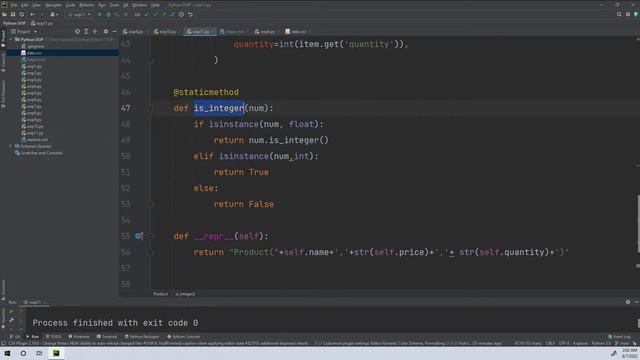Screen dimensions: 640x360
Task: Click the PyCharm icon on Windows taskbar
Action: coord(56,353)
